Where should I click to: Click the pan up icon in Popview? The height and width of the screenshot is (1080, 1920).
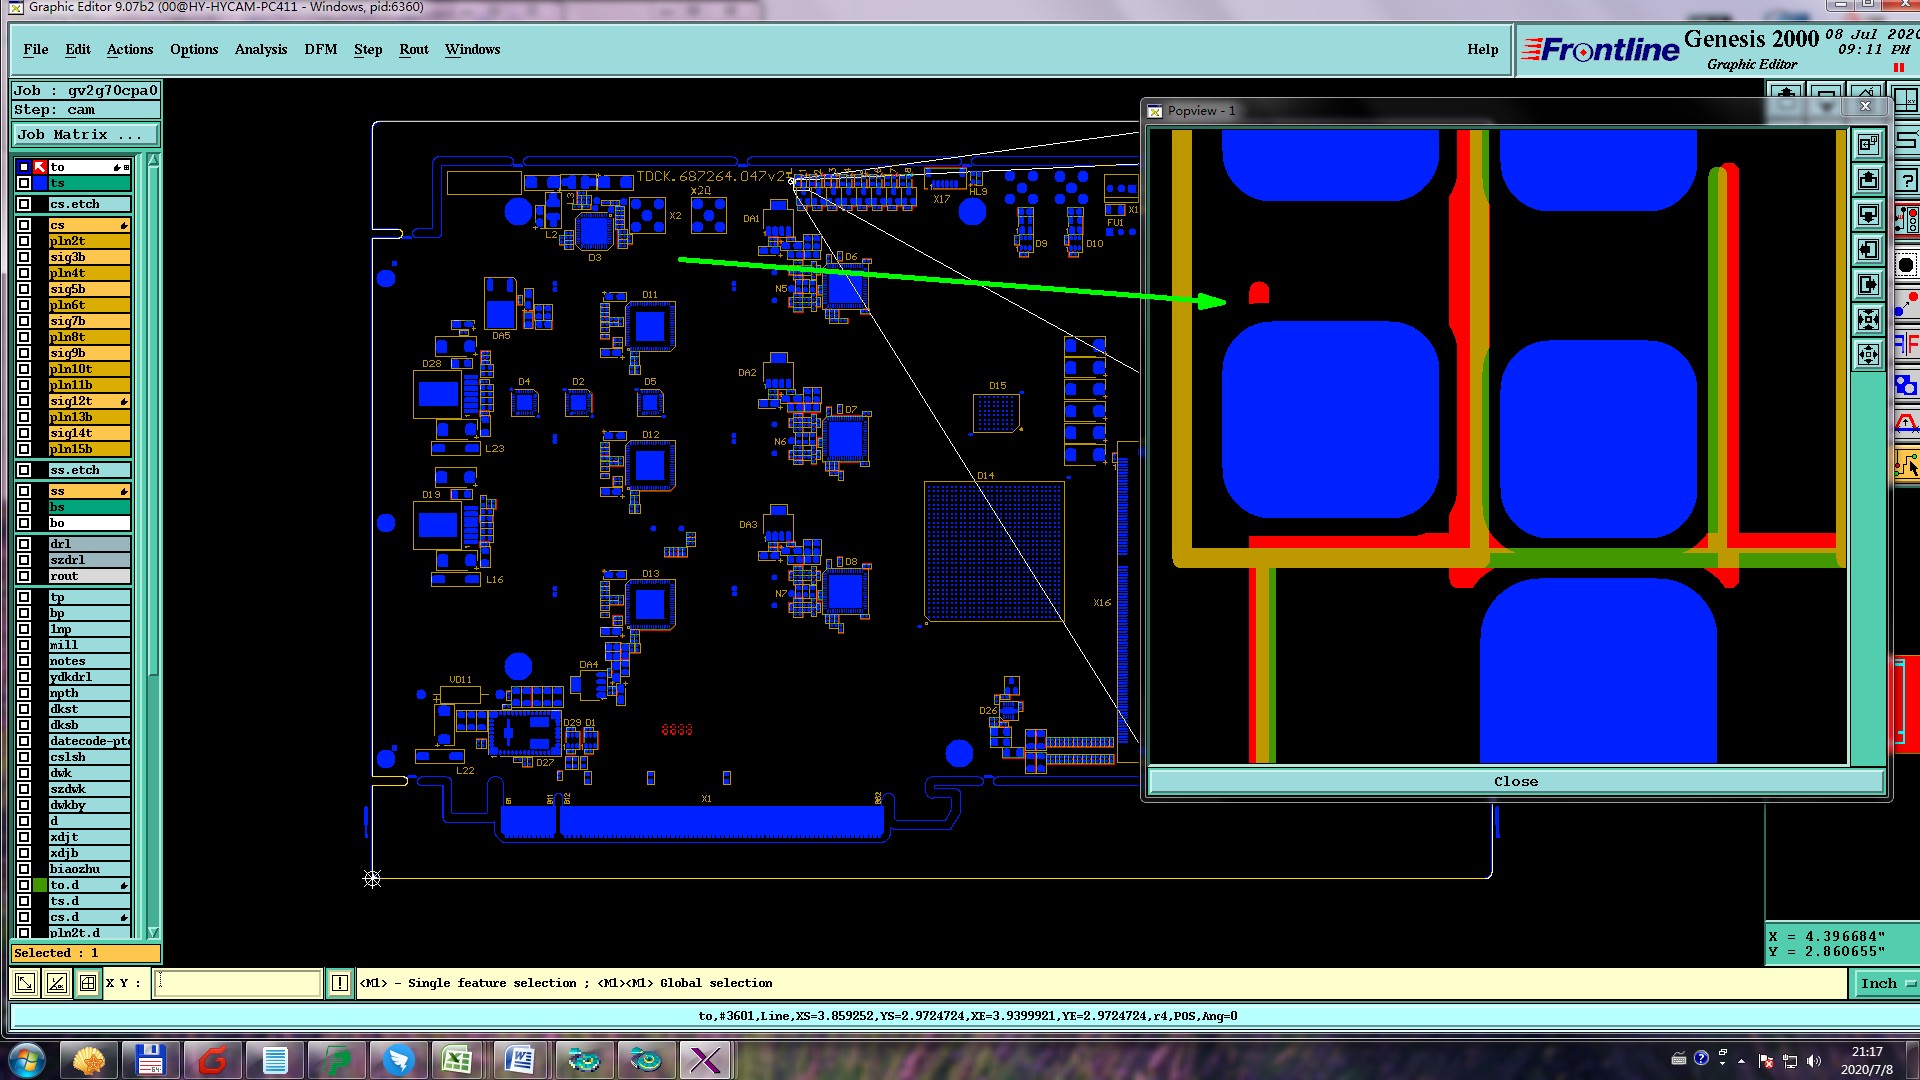tap(1868, 180)
